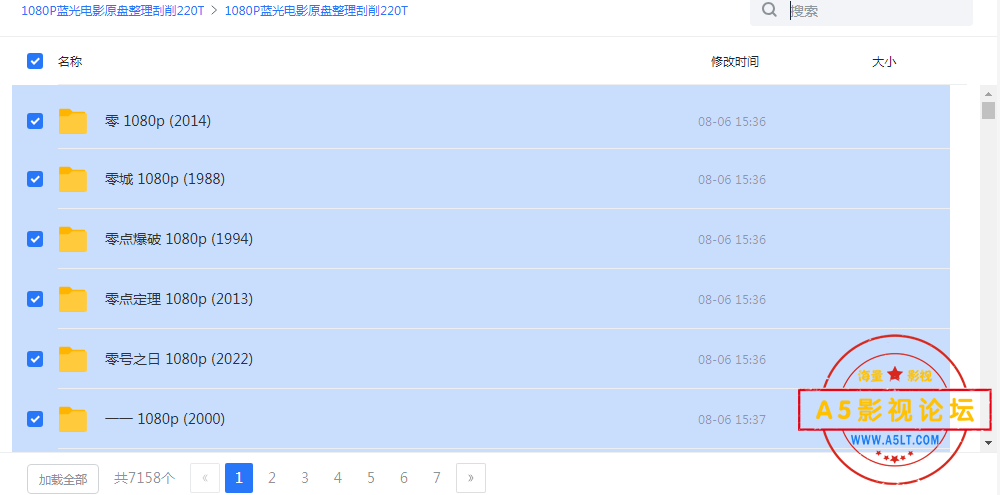Click the 共7158个 total count text
The width and height of the screenshot is (1000, 495).
click(144, 478)
